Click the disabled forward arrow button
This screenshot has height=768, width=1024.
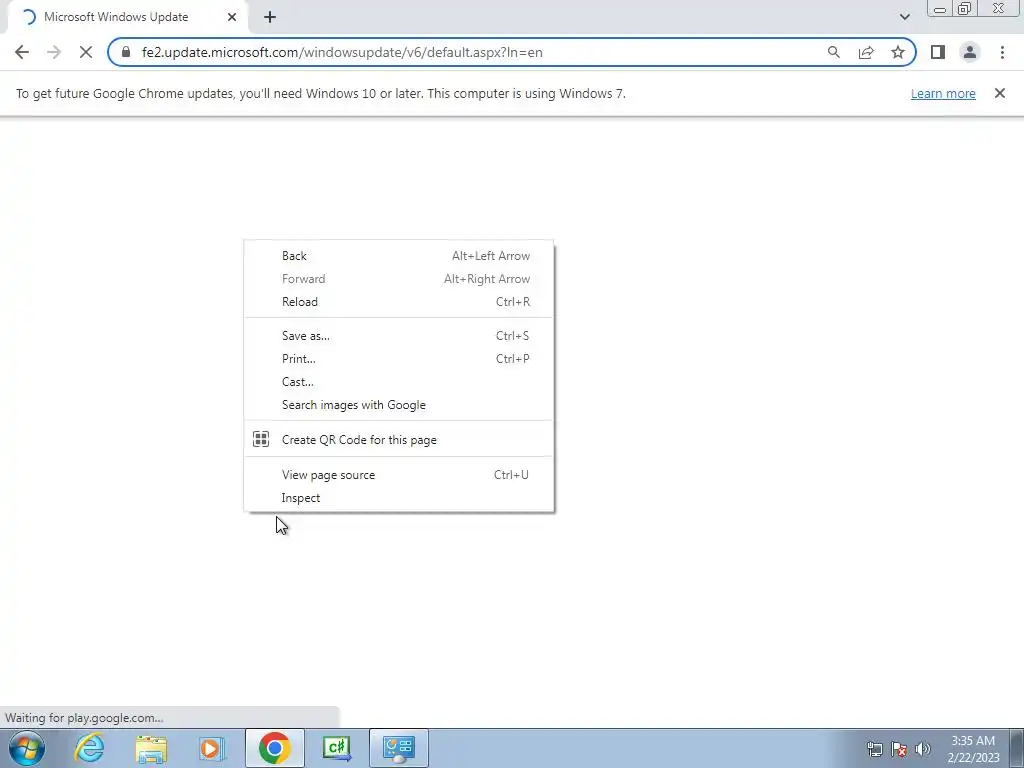point(54,52)
